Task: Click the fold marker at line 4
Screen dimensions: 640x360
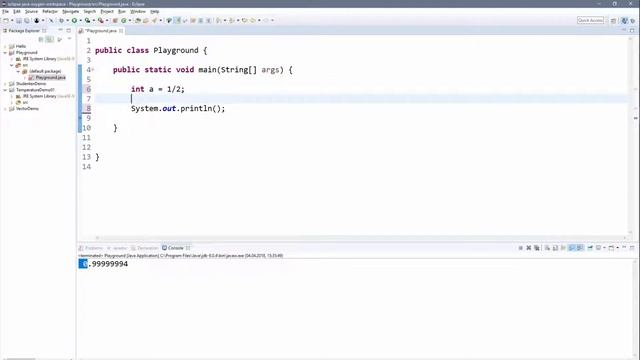Action: (93, 69)
